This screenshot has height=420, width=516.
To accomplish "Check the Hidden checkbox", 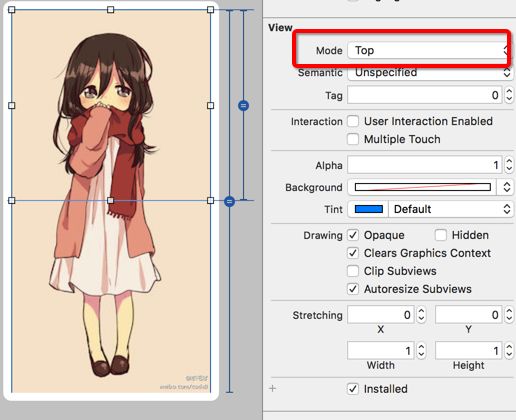I will tap(441, 235).
